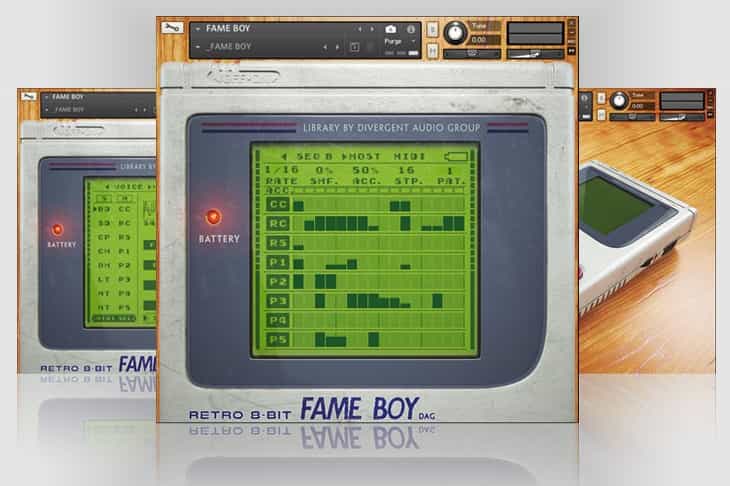The height and width of the screenshot is (486, 730).
Task: Toggle MIDI option on LCD
Action: [409, 156]
